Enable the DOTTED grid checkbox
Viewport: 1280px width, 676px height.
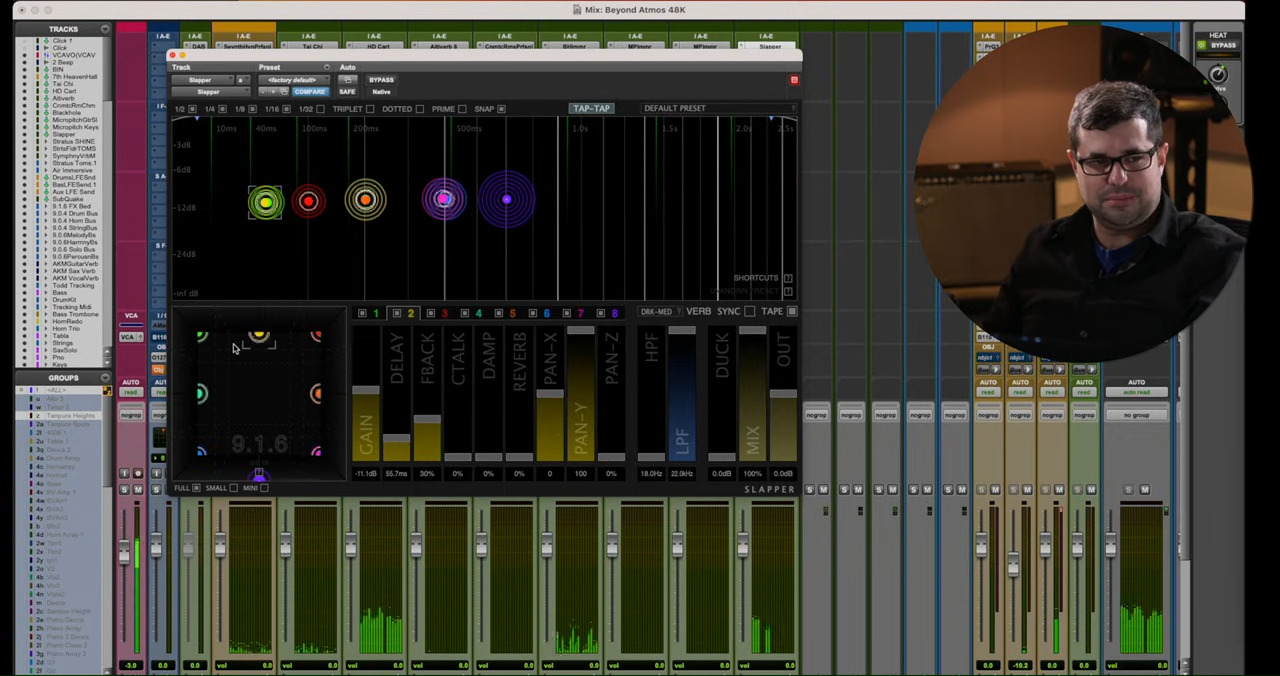(419, 109)
